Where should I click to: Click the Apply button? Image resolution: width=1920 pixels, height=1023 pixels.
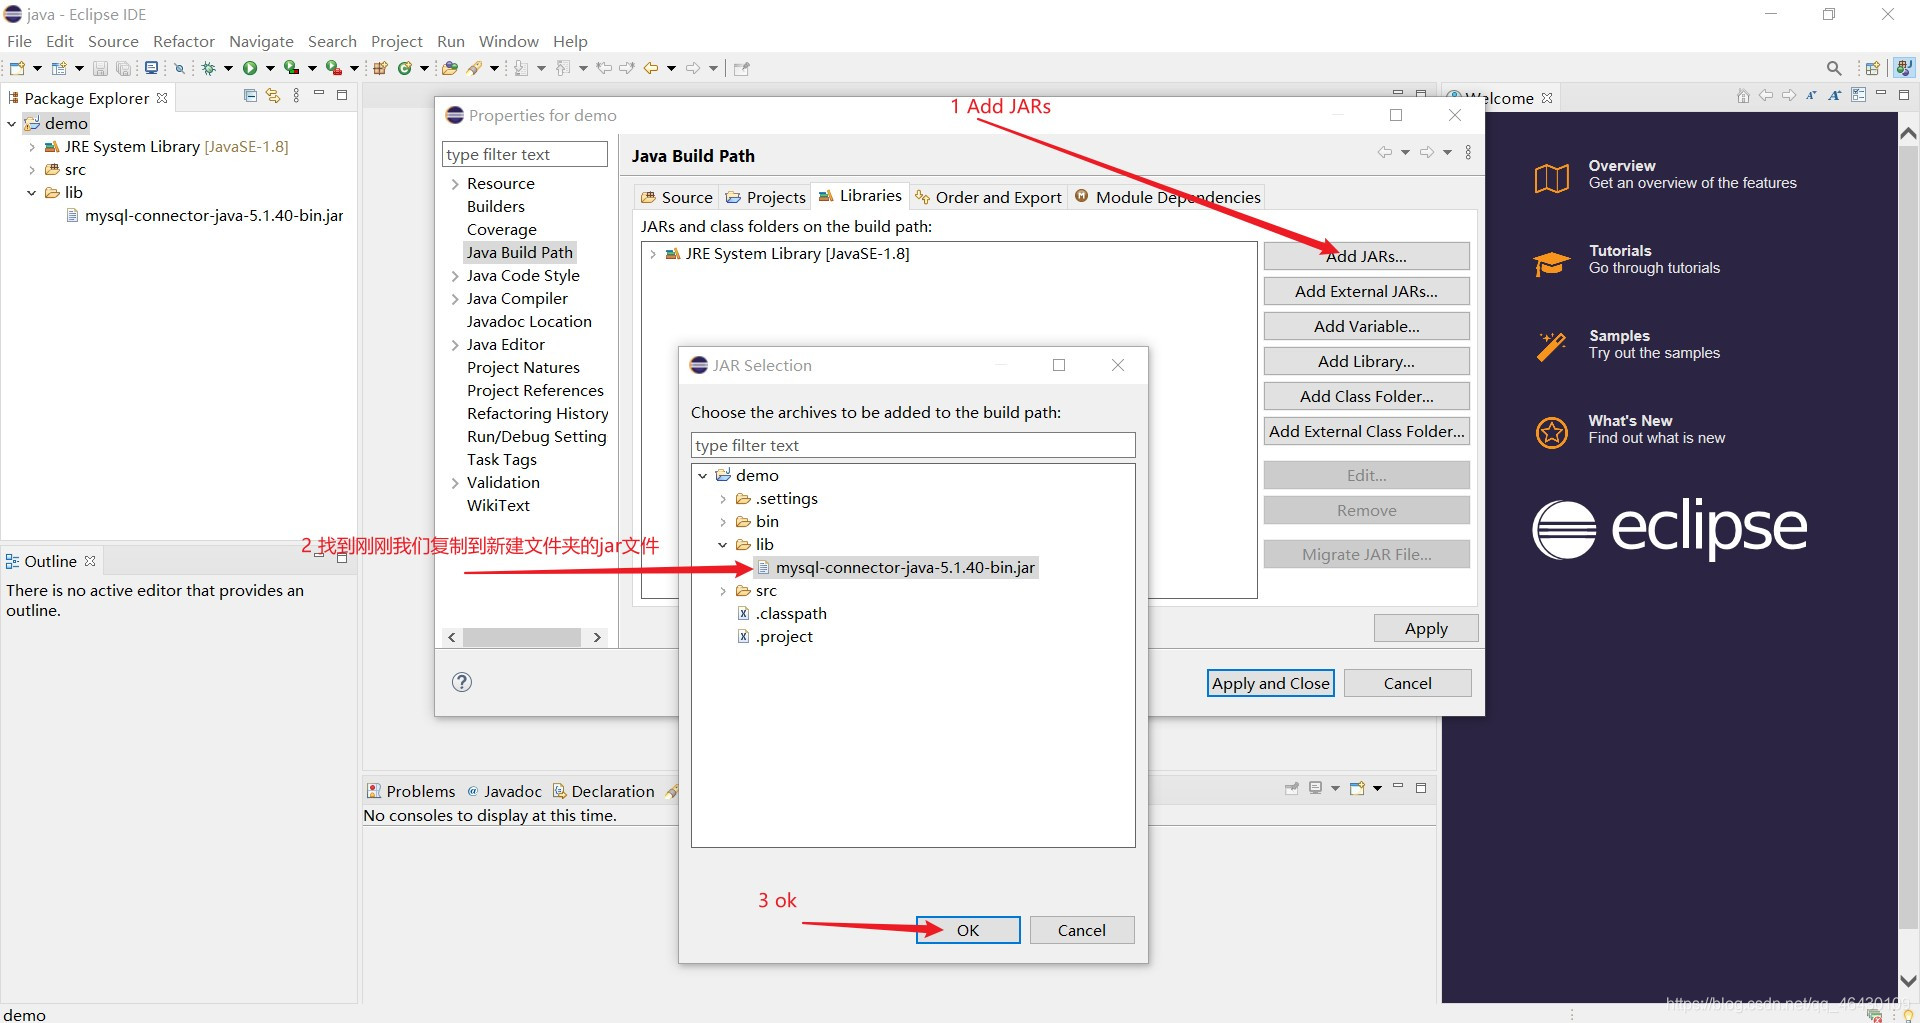click(1426, 628)
